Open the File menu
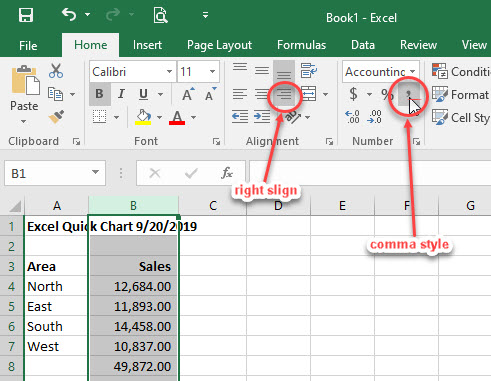This screenshot has width=491, height=381. pyautogui.click(x=28, y=45)
